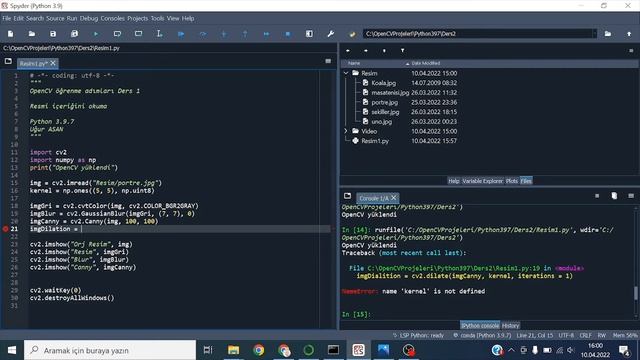
Task: Run the current cell
Action: point(117,34)
